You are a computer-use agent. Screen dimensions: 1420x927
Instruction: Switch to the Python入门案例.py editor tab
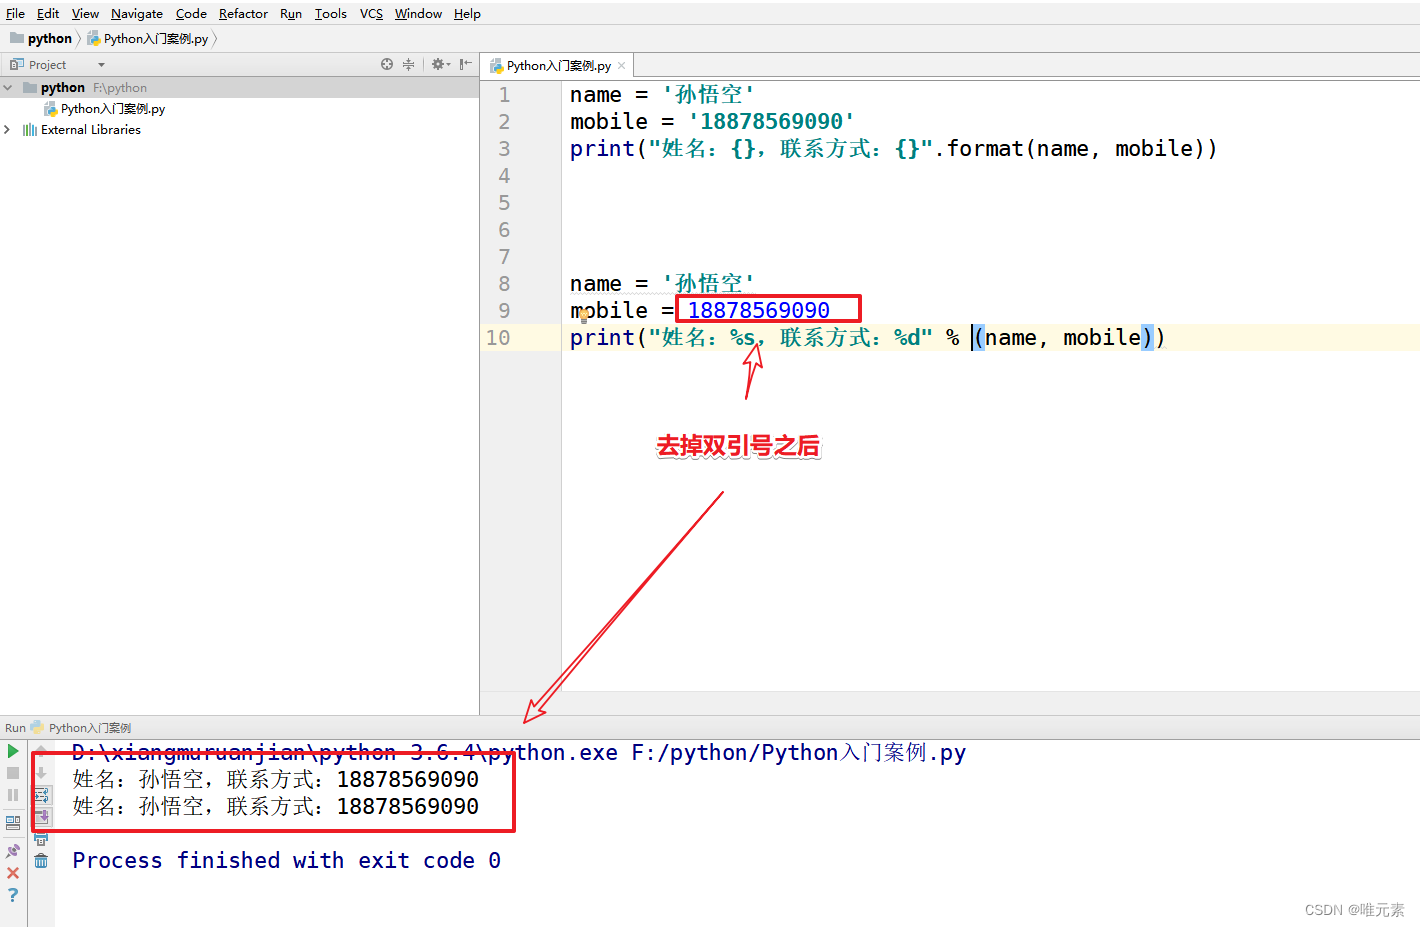(x=556, y=64)
